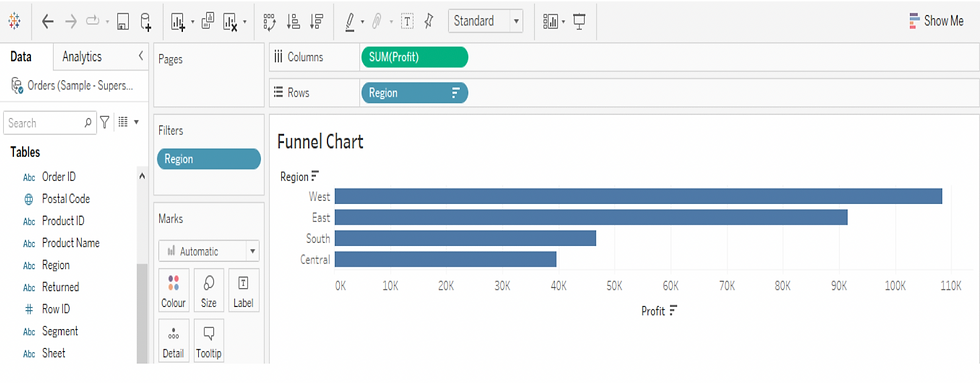Click the Region pill on Rows
Viewport: 980px width, 383px height.
pyautogui.click(x=414, y=93)
